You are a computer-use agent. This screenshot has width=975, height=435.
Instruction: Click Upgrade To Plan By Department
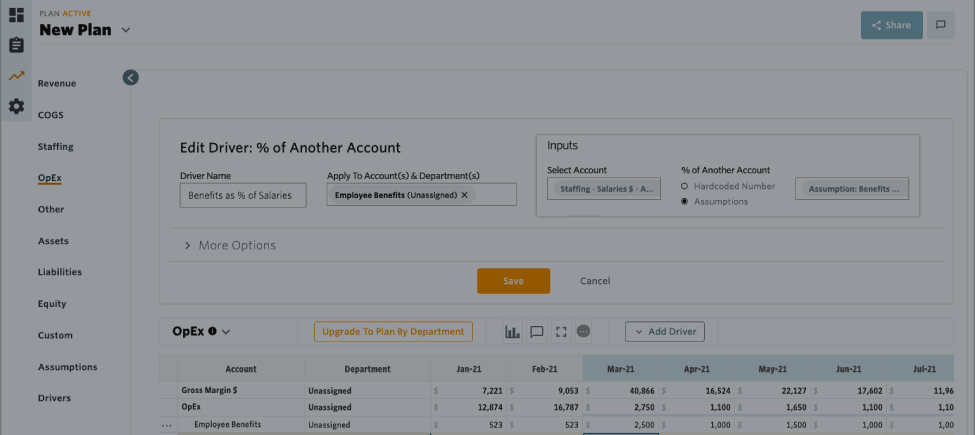[393, 331]
